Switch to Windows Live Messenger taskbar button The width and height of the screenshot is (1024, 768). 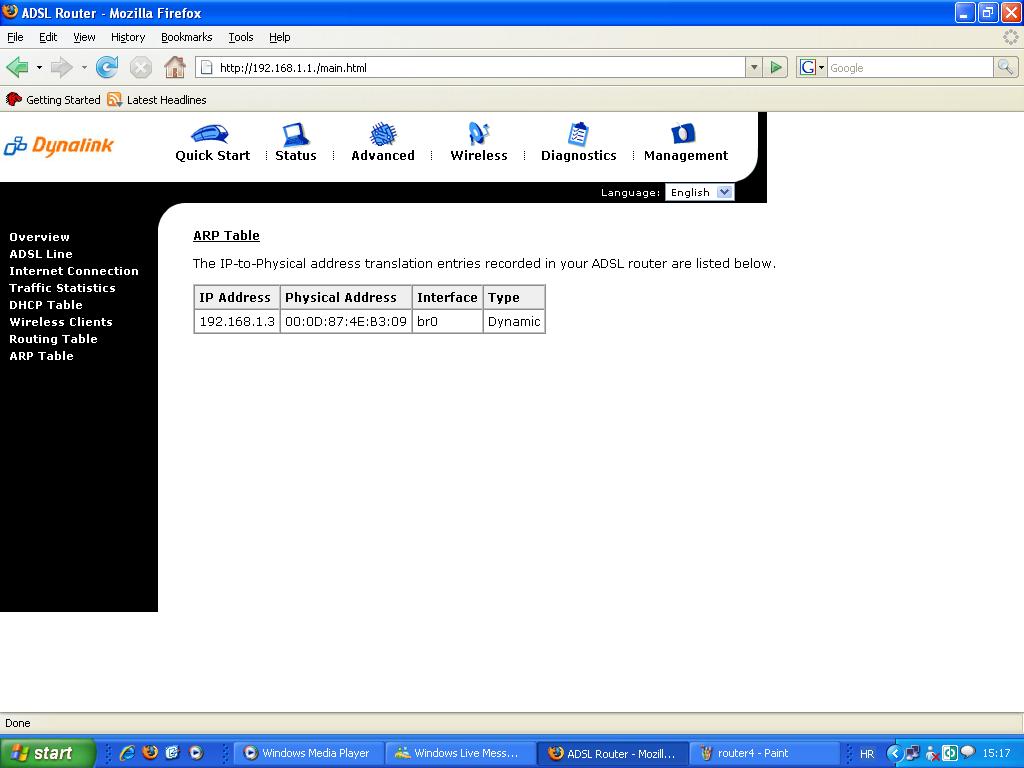click(460, 753)
